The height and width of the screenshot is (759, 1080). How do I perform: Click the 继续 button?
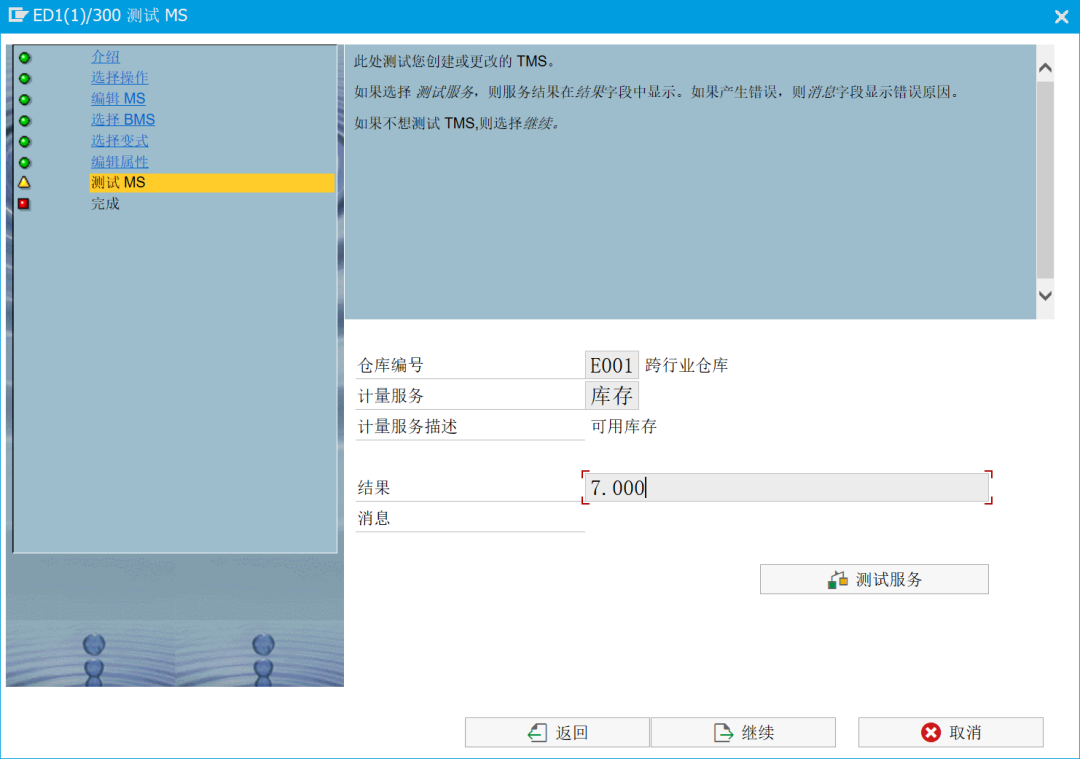pos(743,732)
